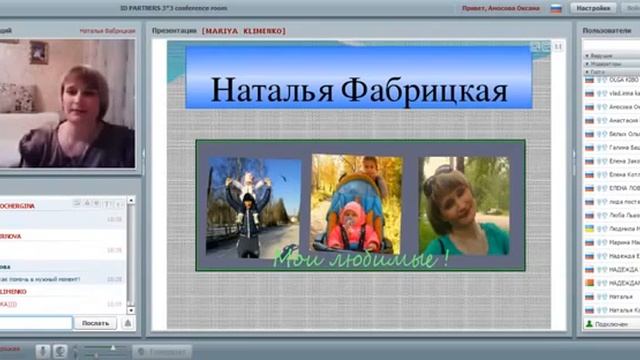Click the up-arrow icon in chat toolbar
Viewport: 640px width, 360px height.
pyautogui.click(x=87, y=203)
